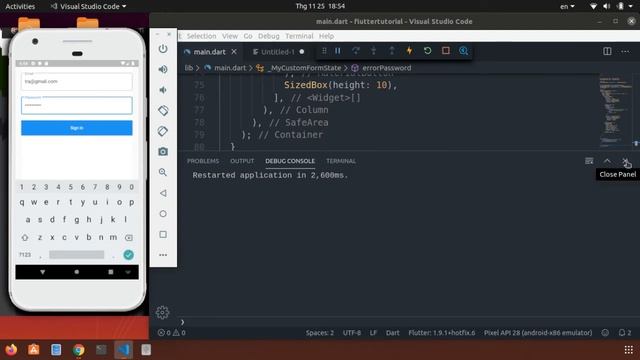Viewport: 640px width, 360px height.
Task: Click the emulator power button icon
Action: pos(163,49)
